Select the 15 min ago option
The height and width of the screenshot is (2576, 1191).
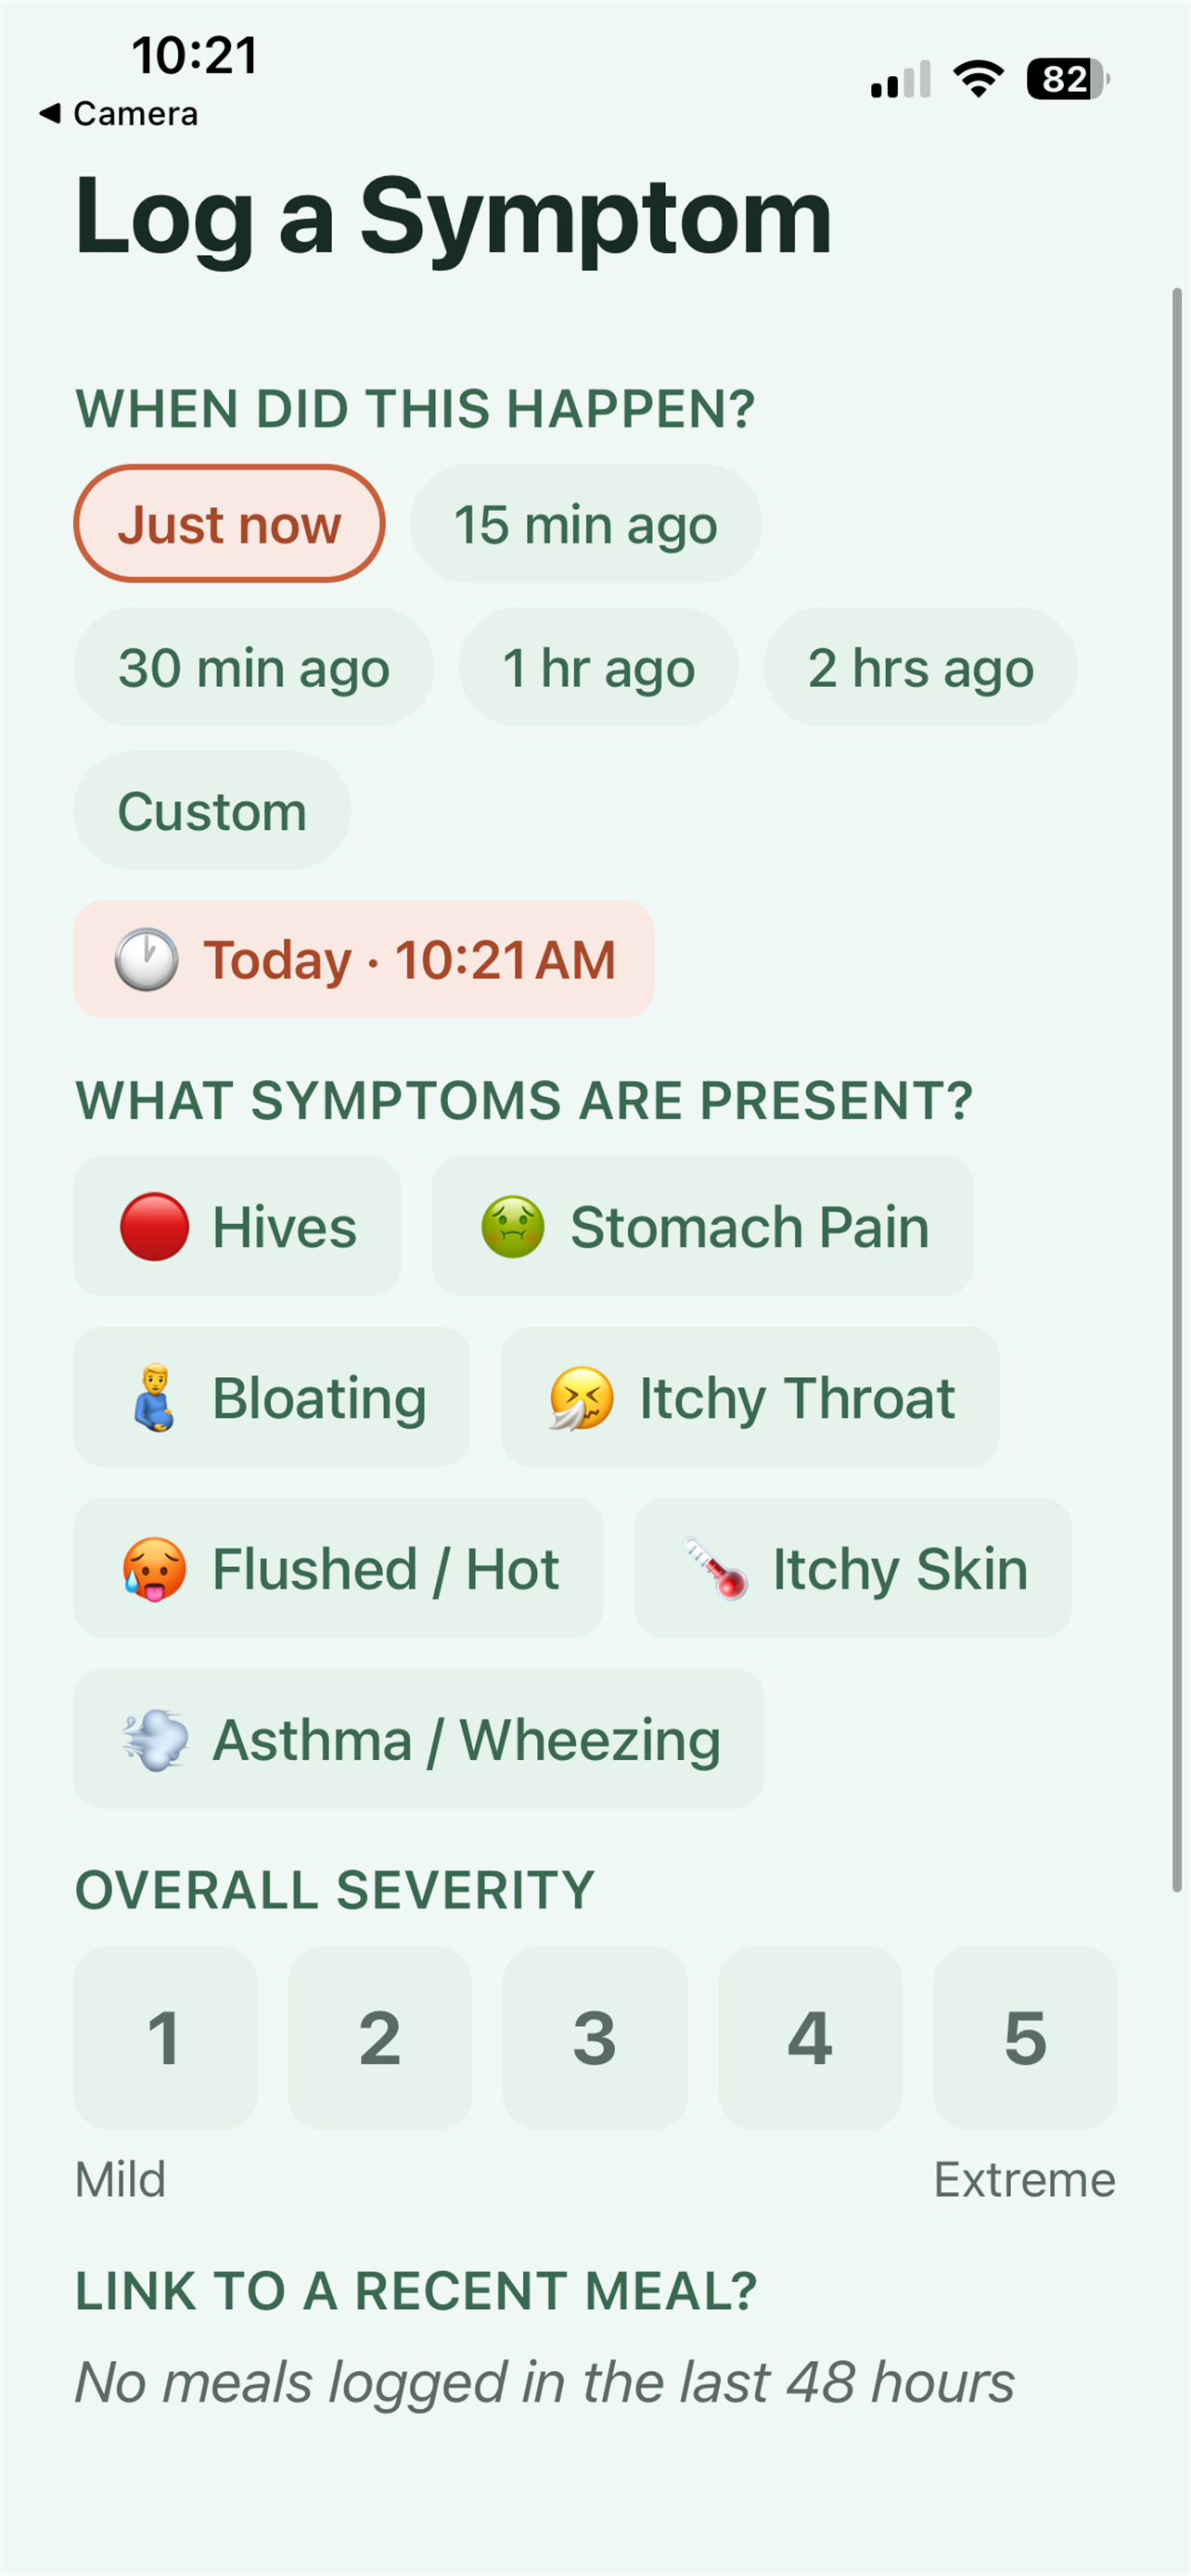pyautogui.click(x=586, y=524)
